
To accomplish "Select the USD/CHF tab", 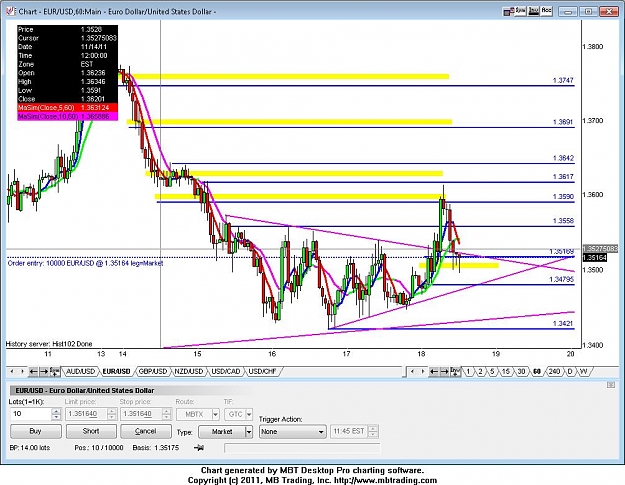I will pos(262,371).
